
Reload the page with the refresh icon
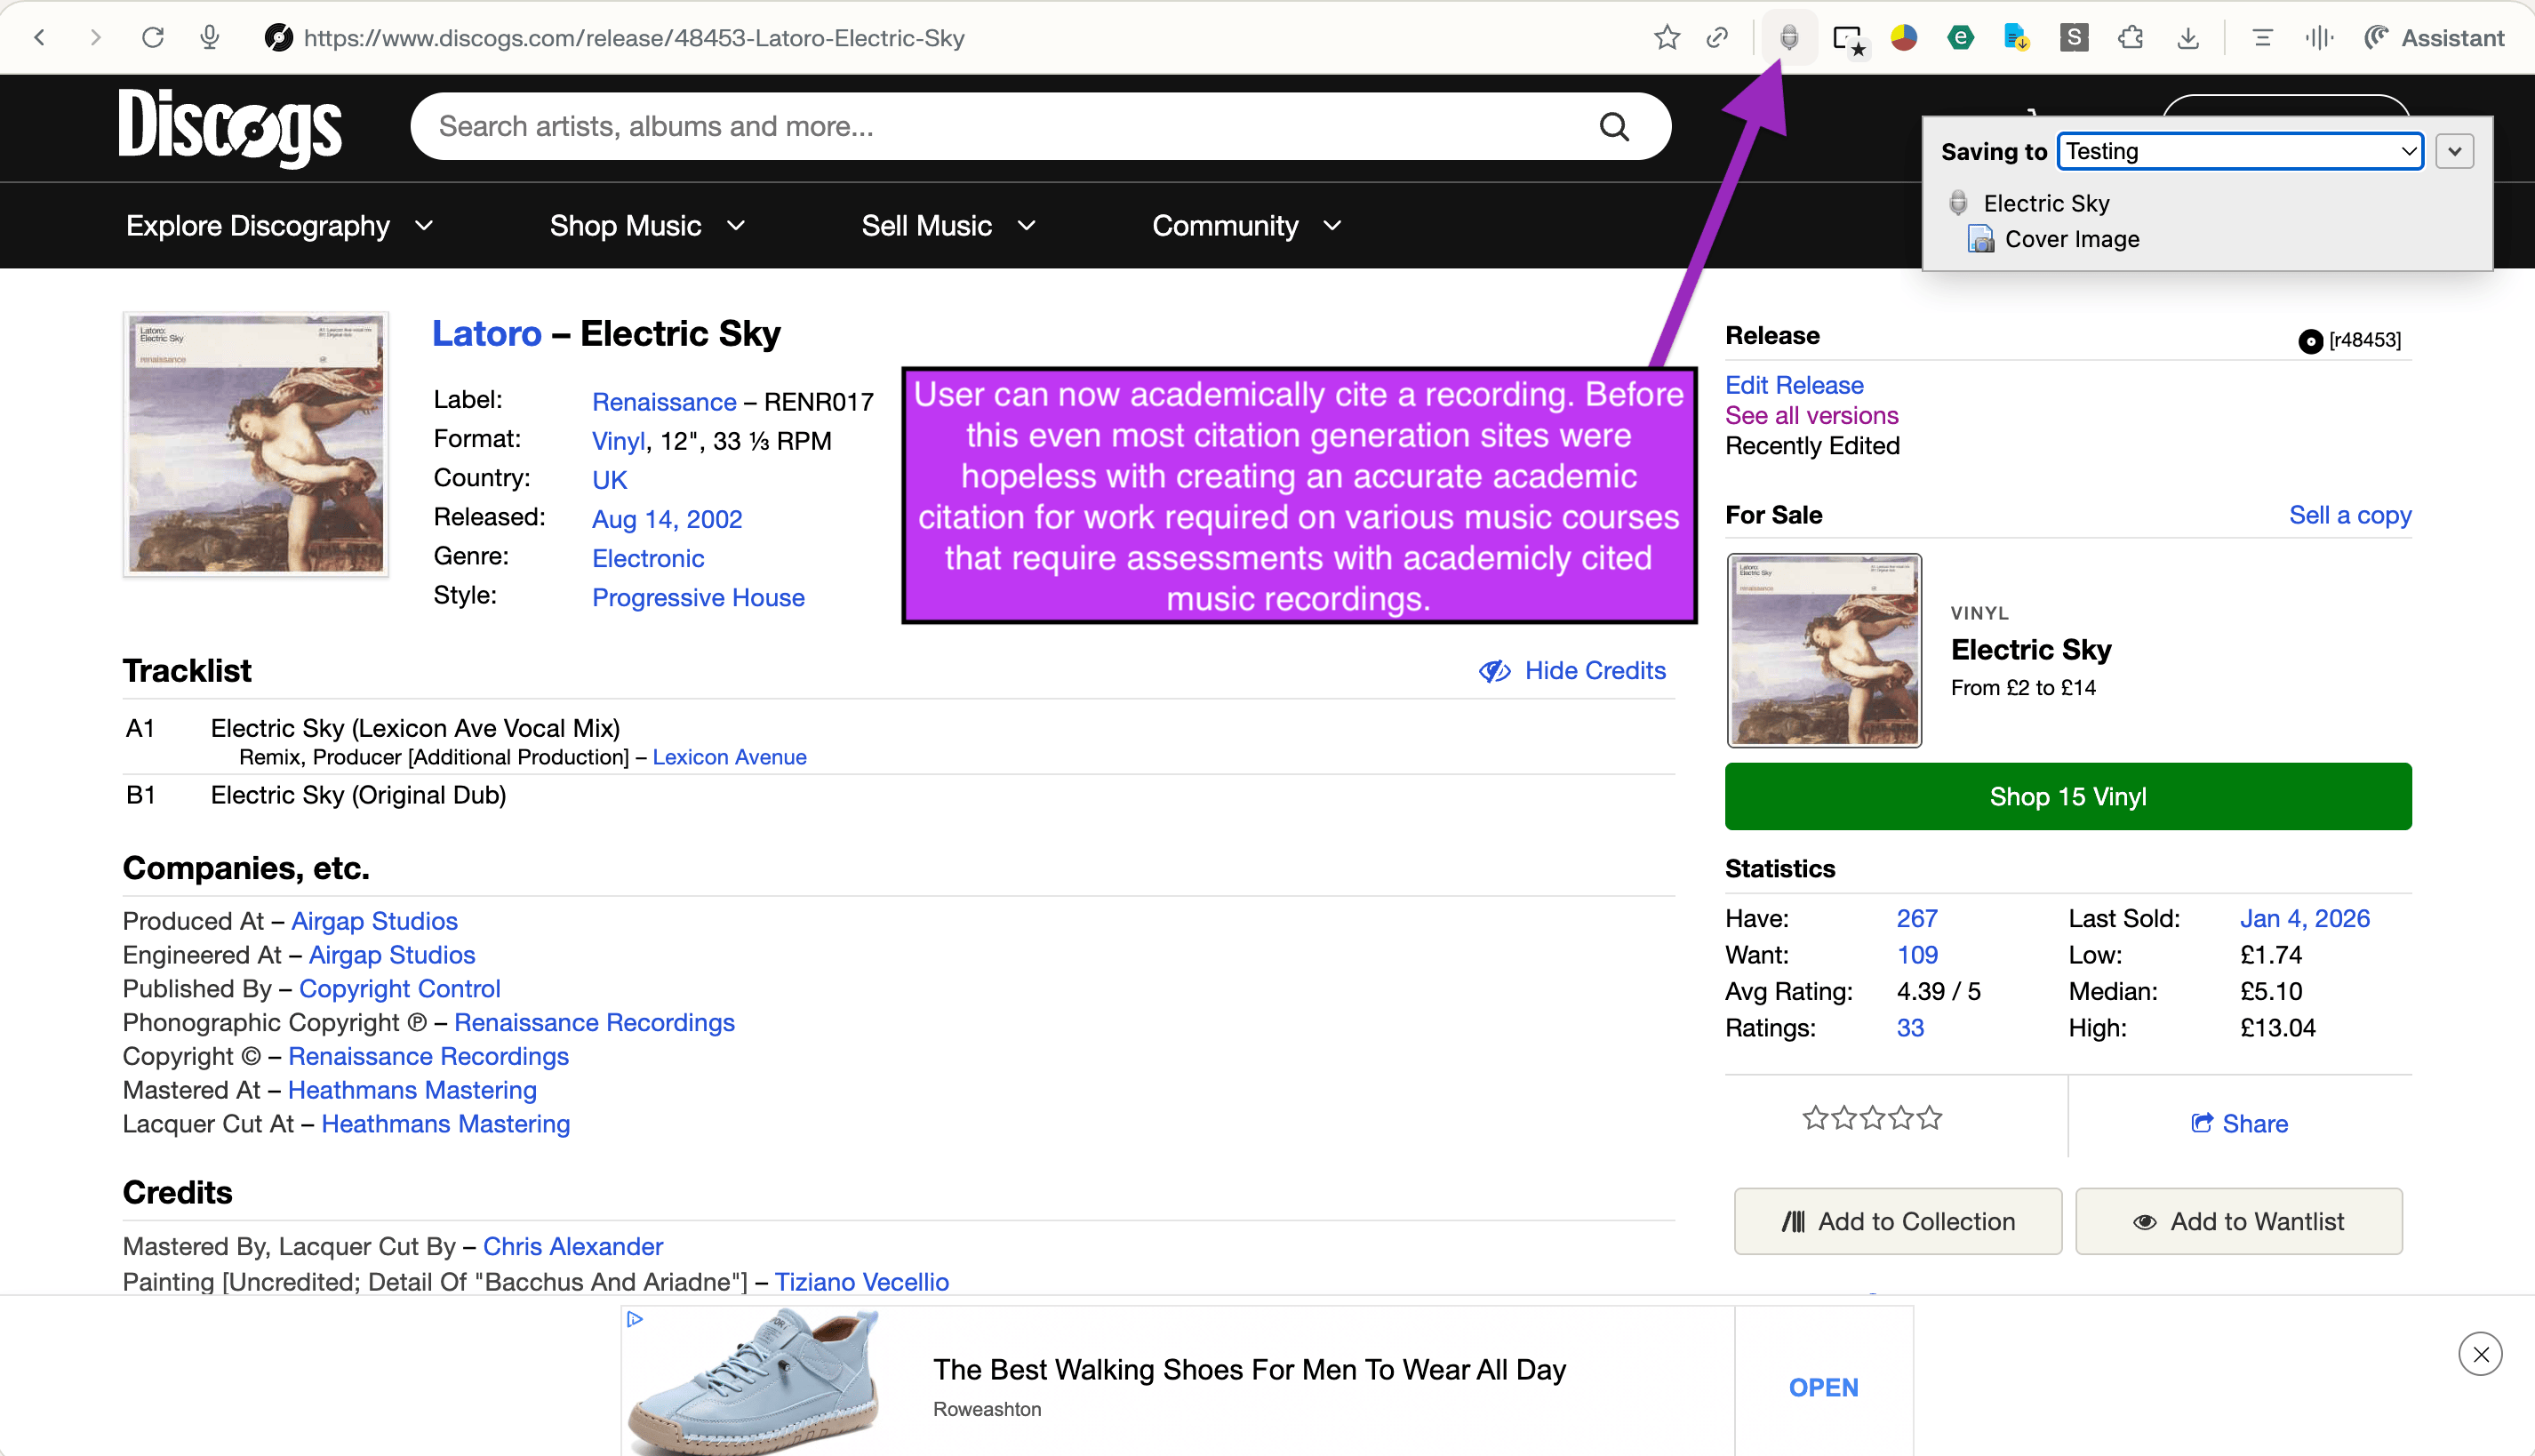152,38
